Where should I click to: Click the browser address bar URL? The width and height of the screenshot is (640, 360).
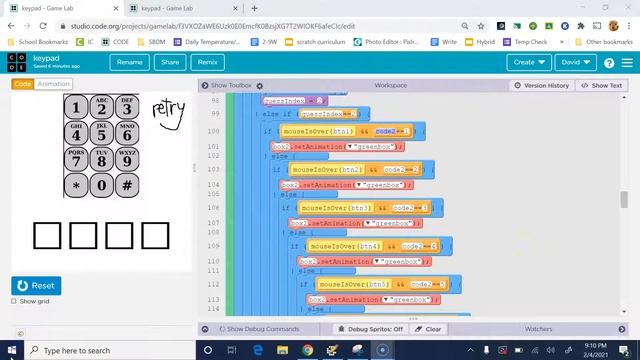(x=212, y=26)
